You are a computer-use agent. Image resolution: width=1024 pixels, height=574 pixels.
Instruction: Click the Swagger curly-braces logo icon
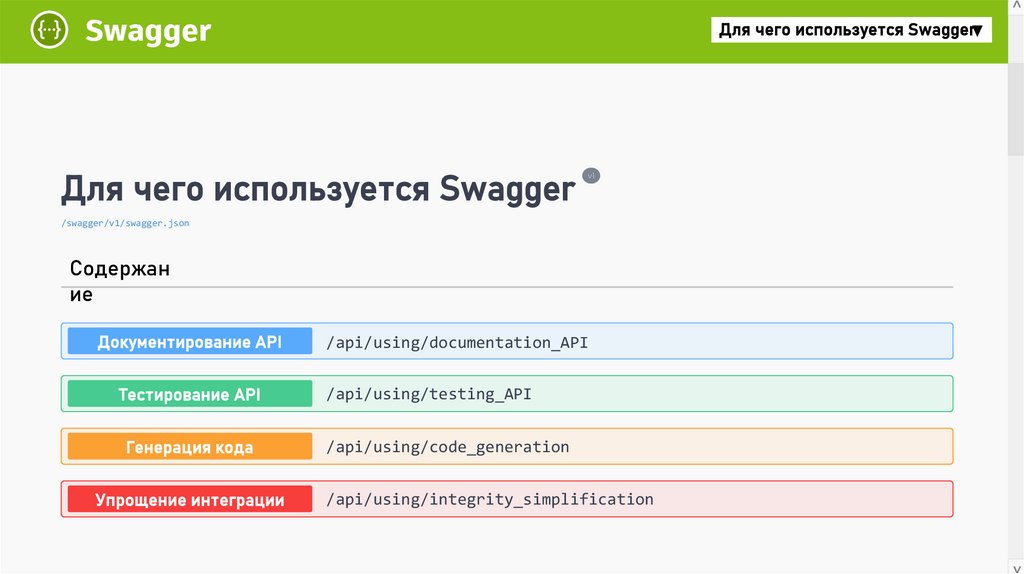(49, 30)
